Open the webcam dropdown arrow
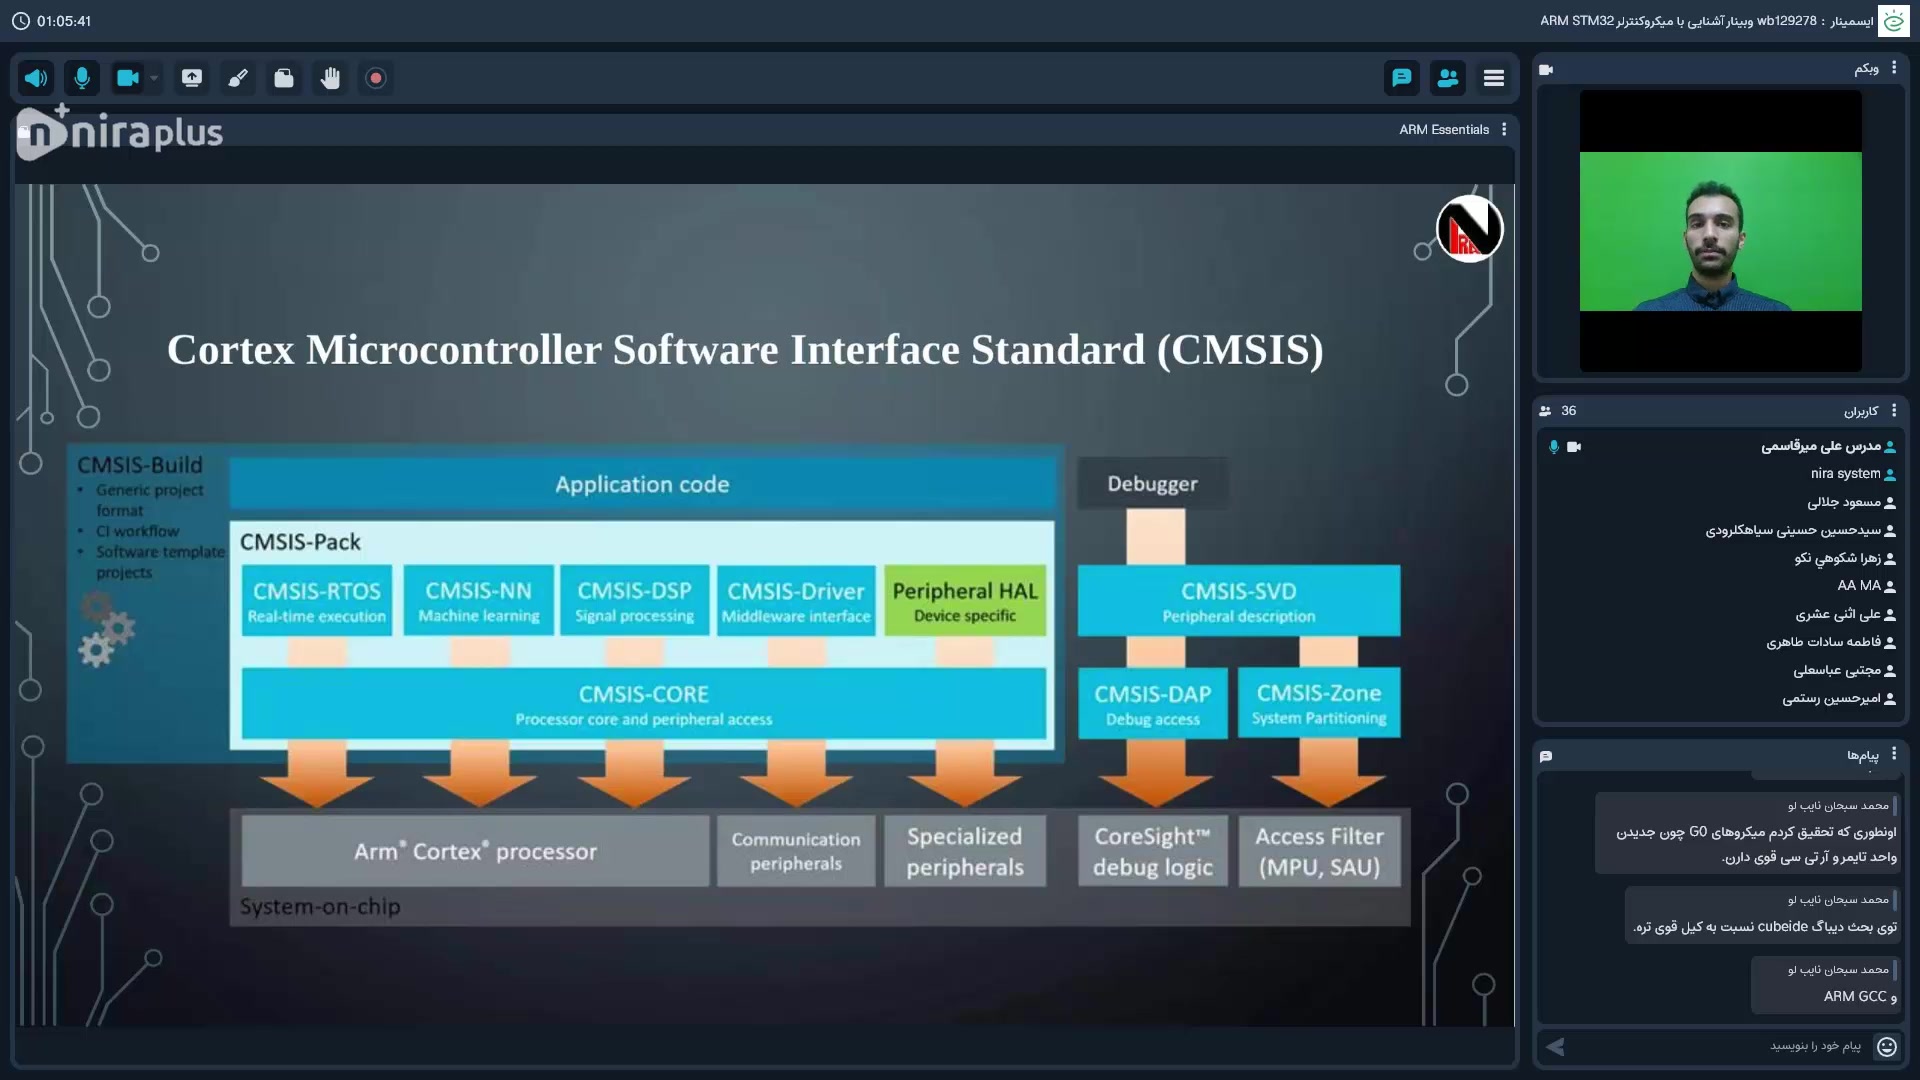The height and width of the screenshot is (1080, 1920). (x=154, y=78)
